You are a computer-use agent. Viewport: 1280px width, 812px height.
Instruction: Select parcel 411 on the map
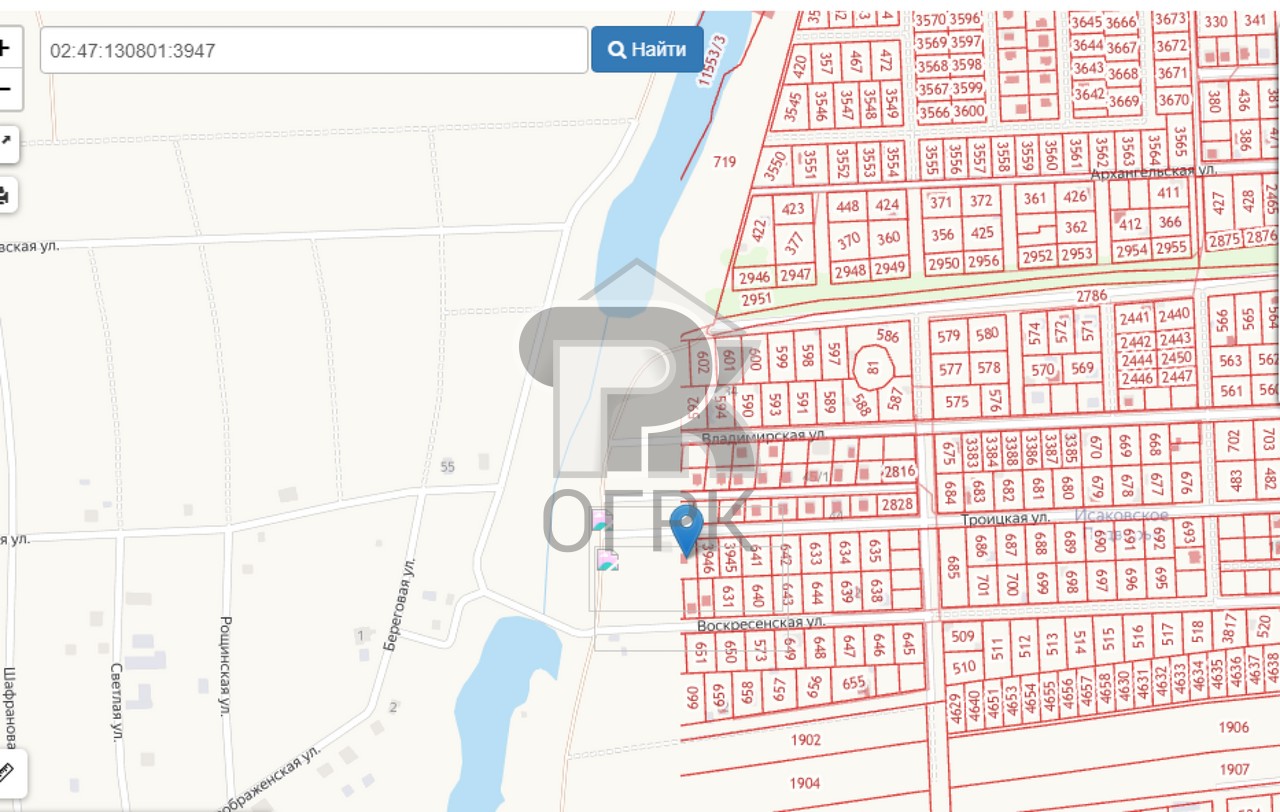click(1168, 193)
